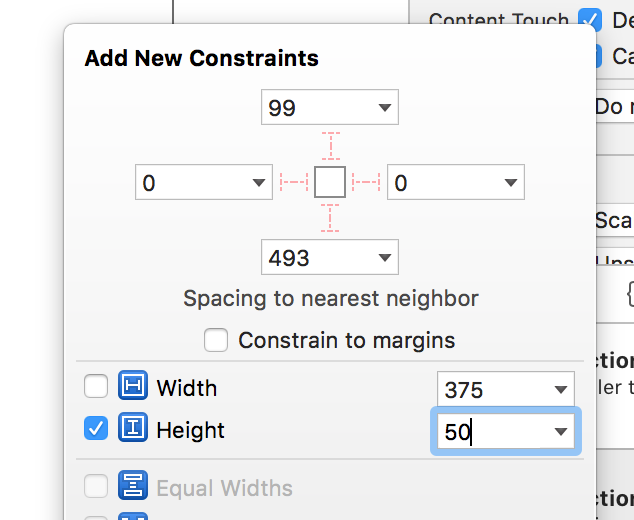This screenshot has width=634, height=520.
Task: Click the Width constraint icon
Action: click(133, 385)
